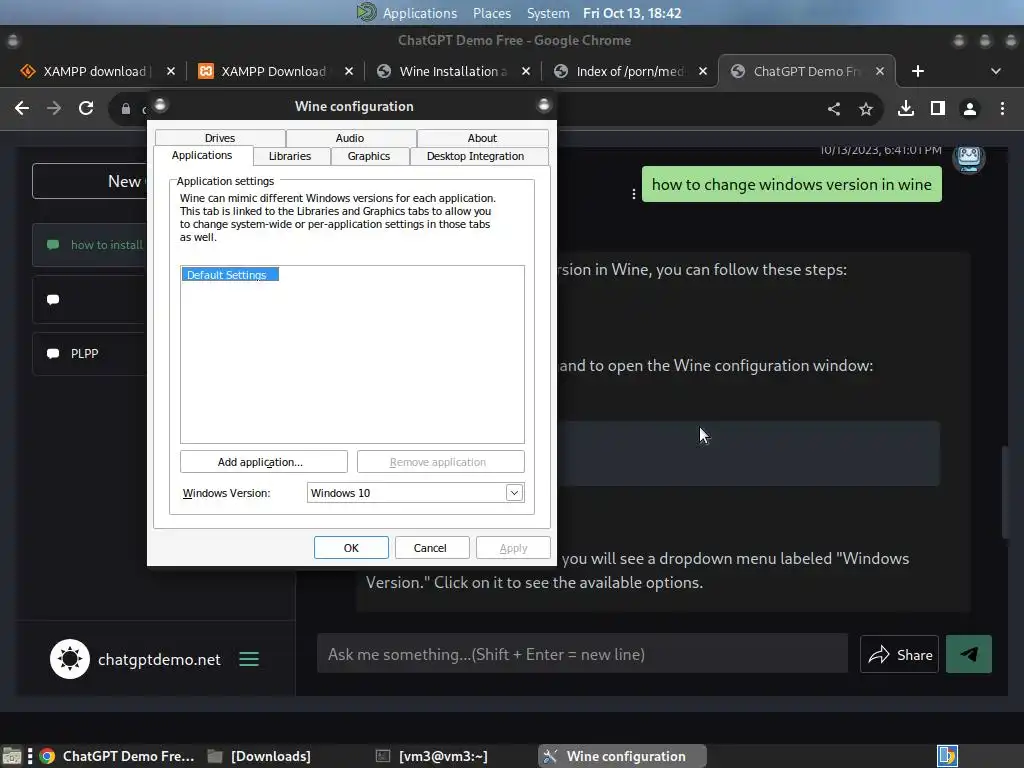
Task: Click the 'how to change windows version' message
Action: (x=792, y=184)
